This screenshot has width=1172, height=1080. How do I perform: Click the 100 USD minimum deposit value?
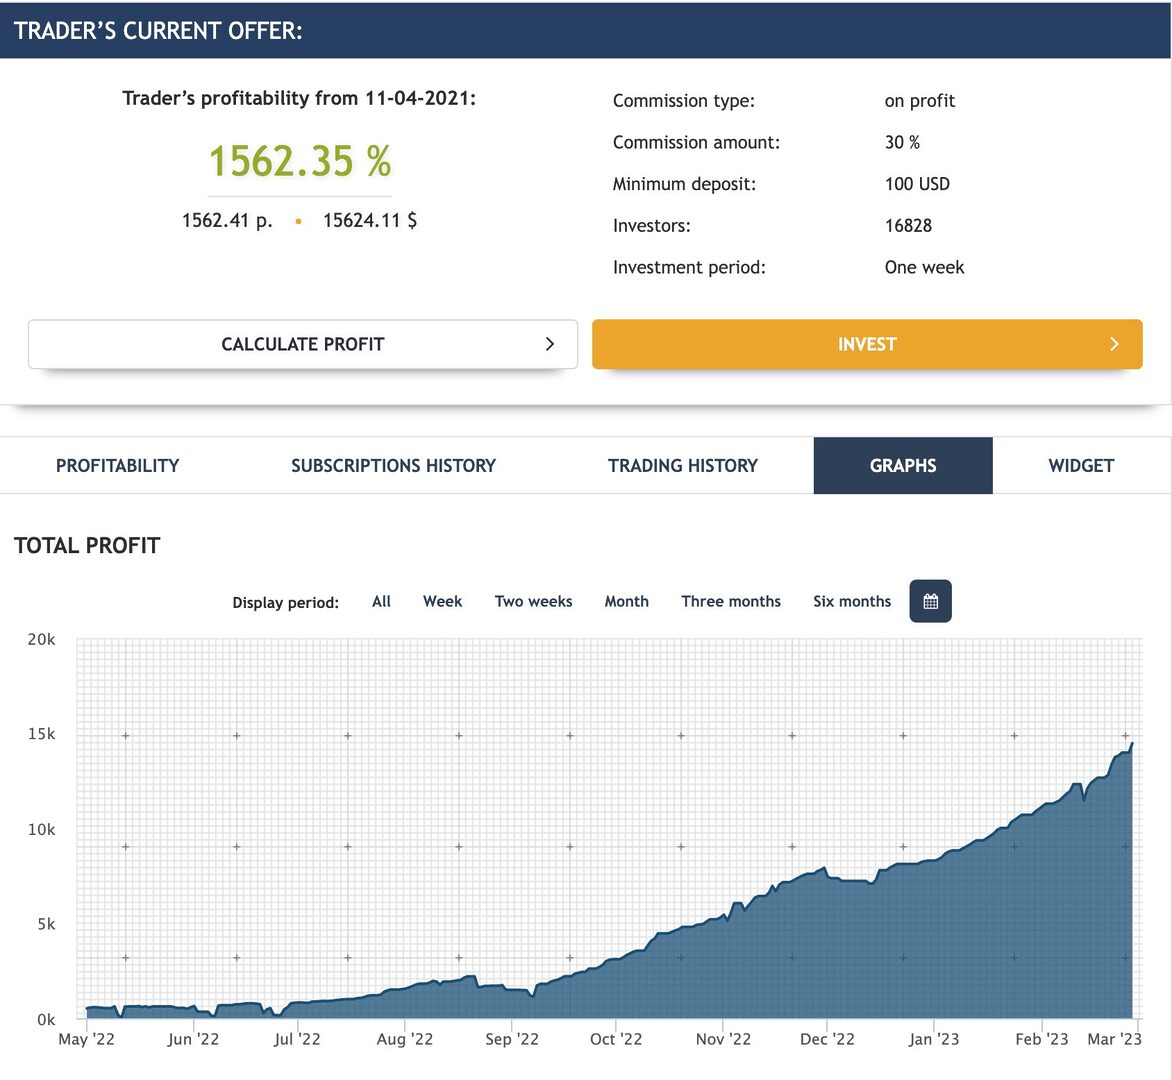coord(917,184)
